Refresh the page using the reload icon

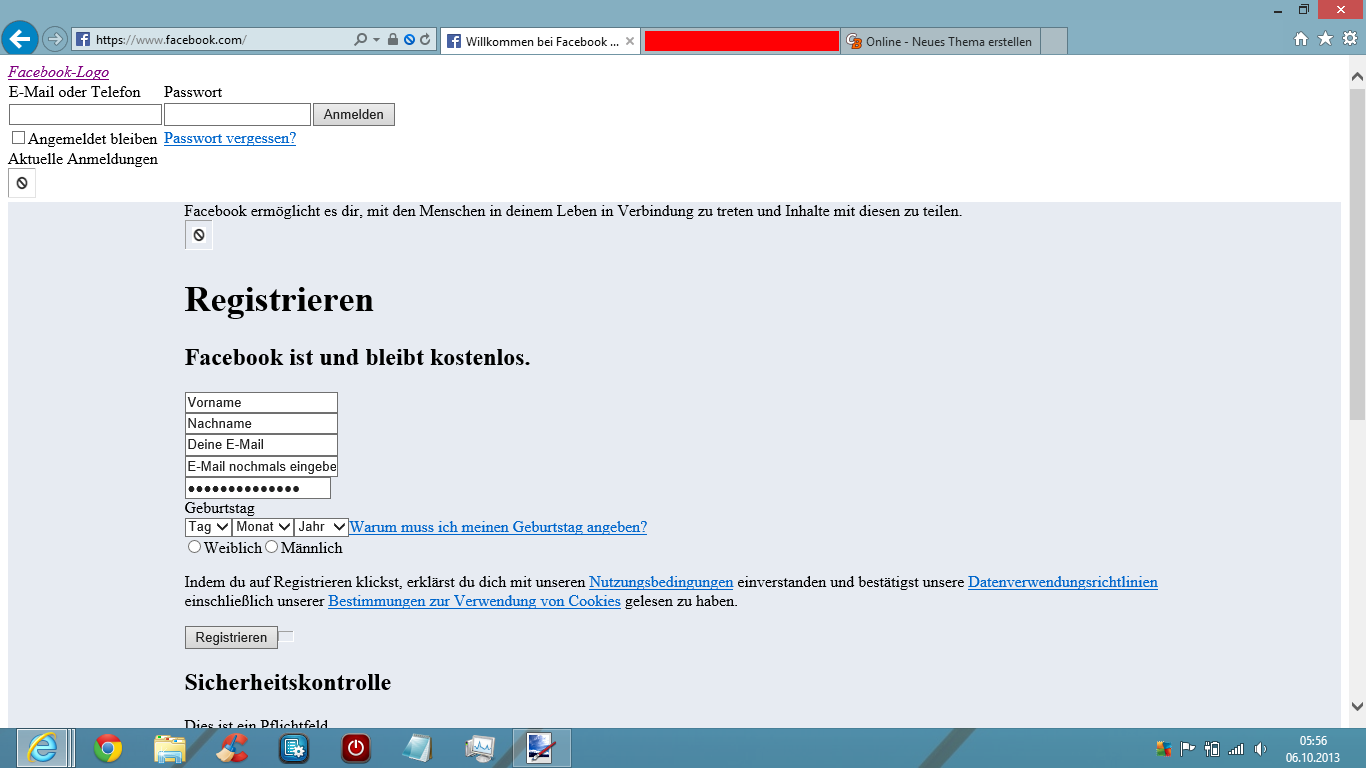tap(425, 40)
